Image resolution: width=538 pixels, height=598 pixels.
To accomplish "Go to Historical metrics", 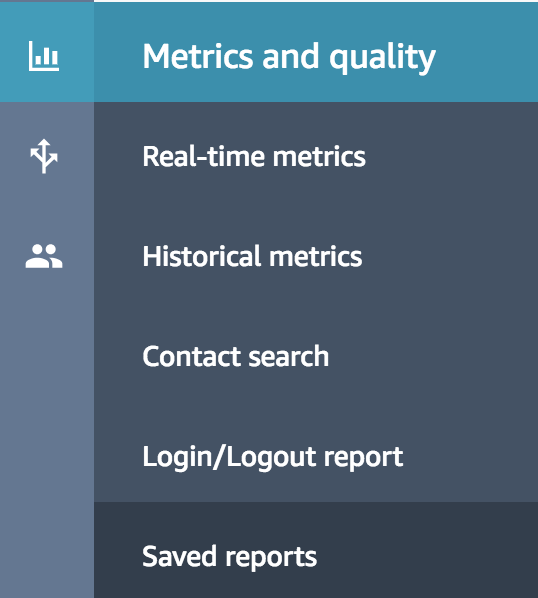I will (316, 256).
